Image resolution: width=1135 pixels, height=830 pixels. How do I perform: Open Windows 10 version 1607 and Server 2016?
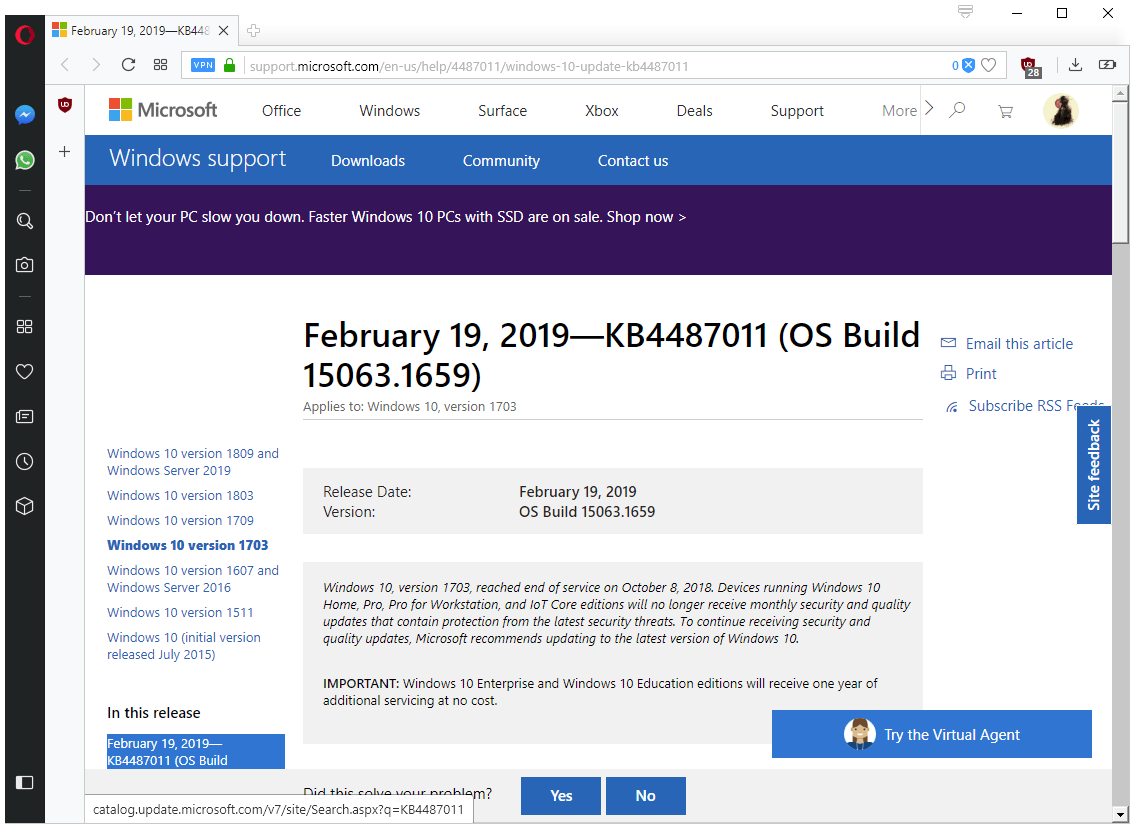tap(193, 579)
